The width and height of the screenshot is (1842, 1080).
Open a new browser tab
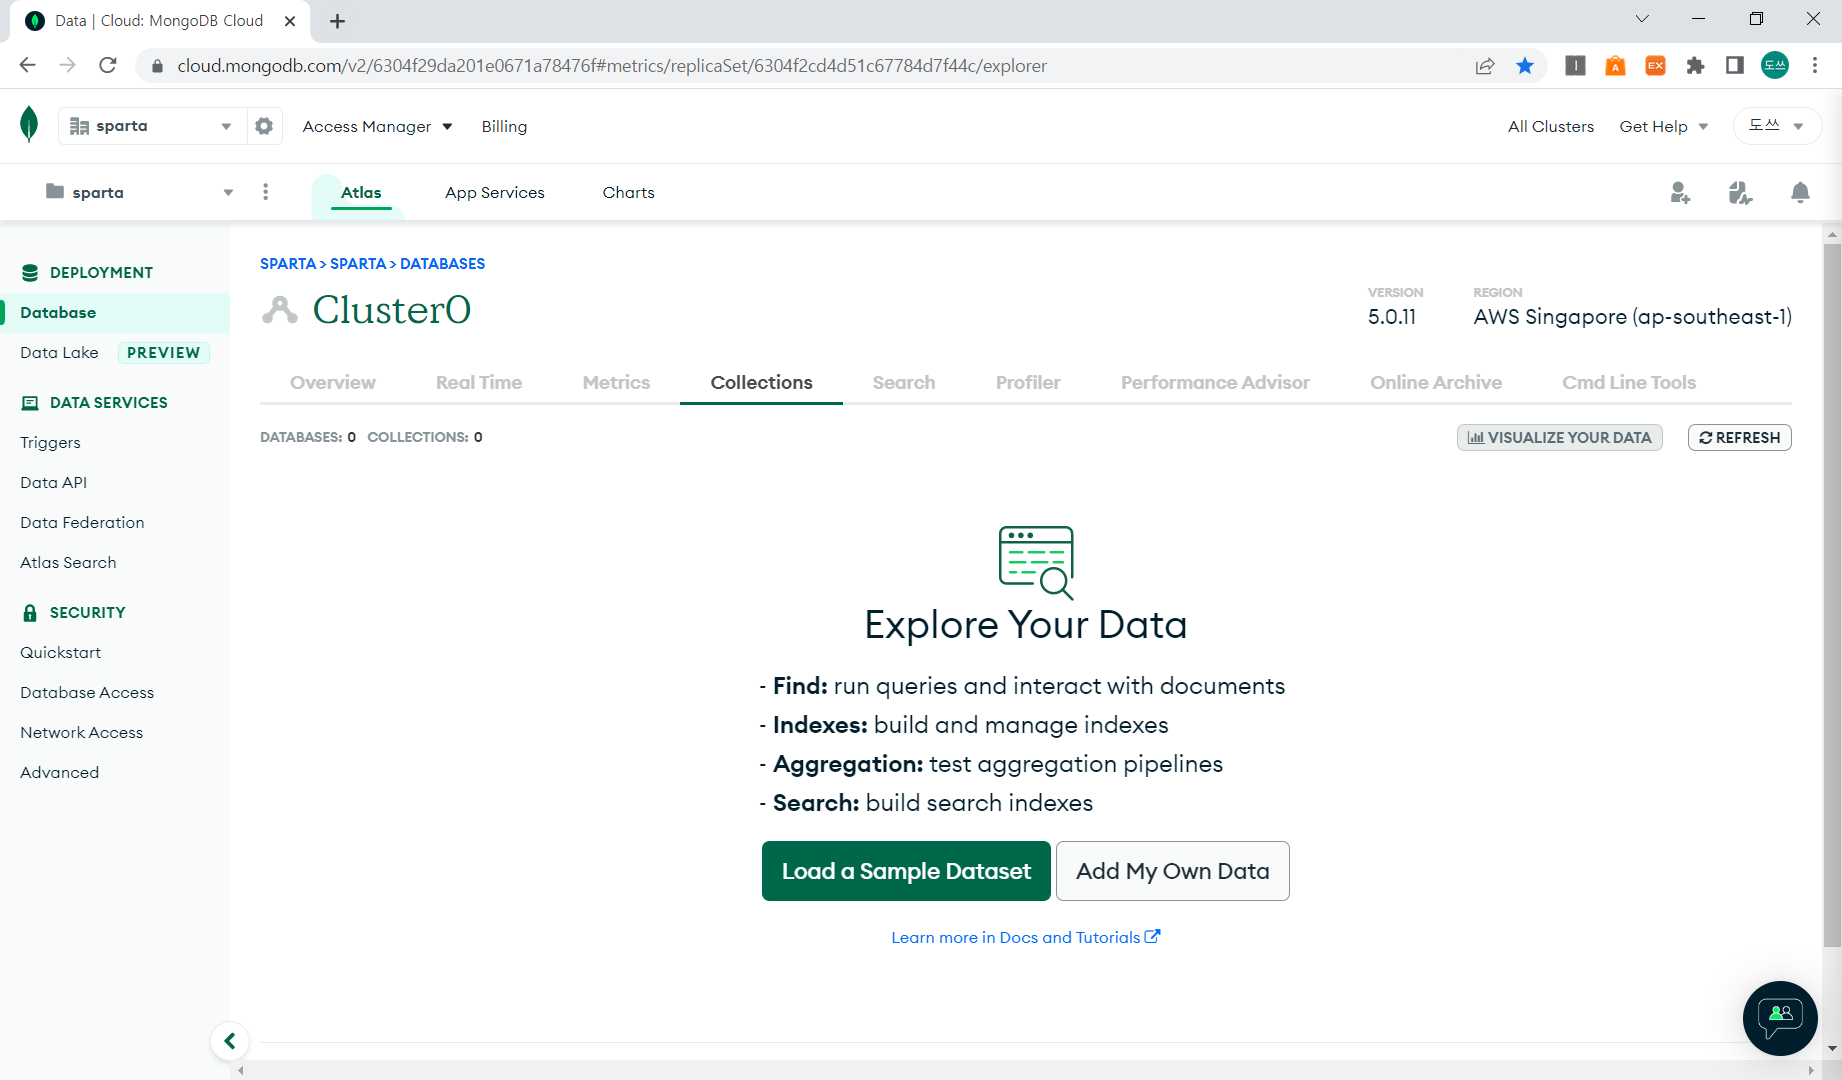coord(338,21)
